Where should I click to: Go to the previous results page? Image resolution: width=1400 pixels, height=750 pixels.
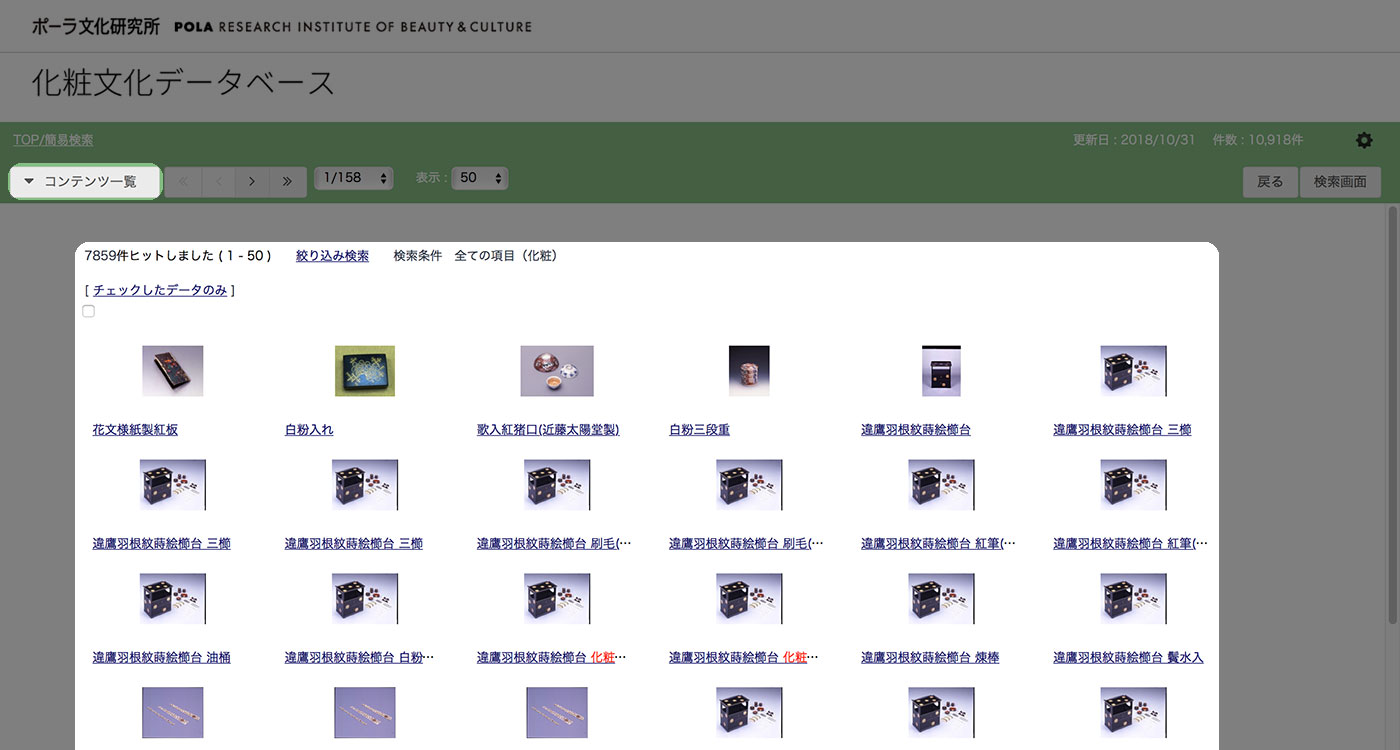pyautogui.click(x=218, y=181)
